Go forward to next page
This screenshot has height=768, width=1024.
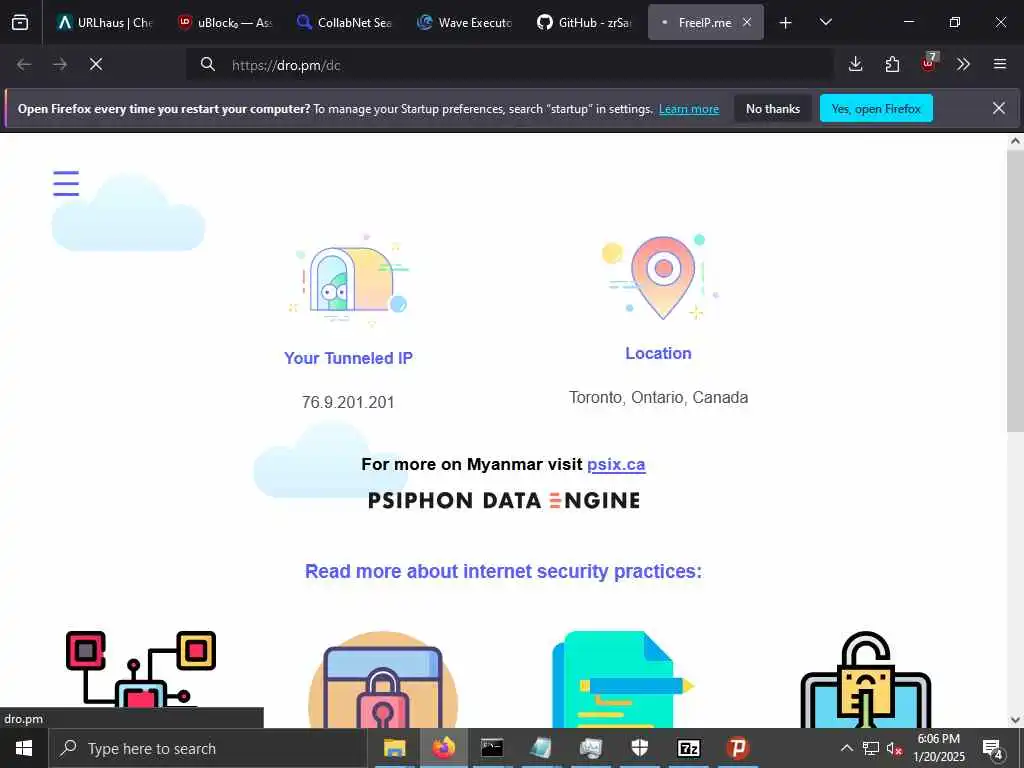59,64
